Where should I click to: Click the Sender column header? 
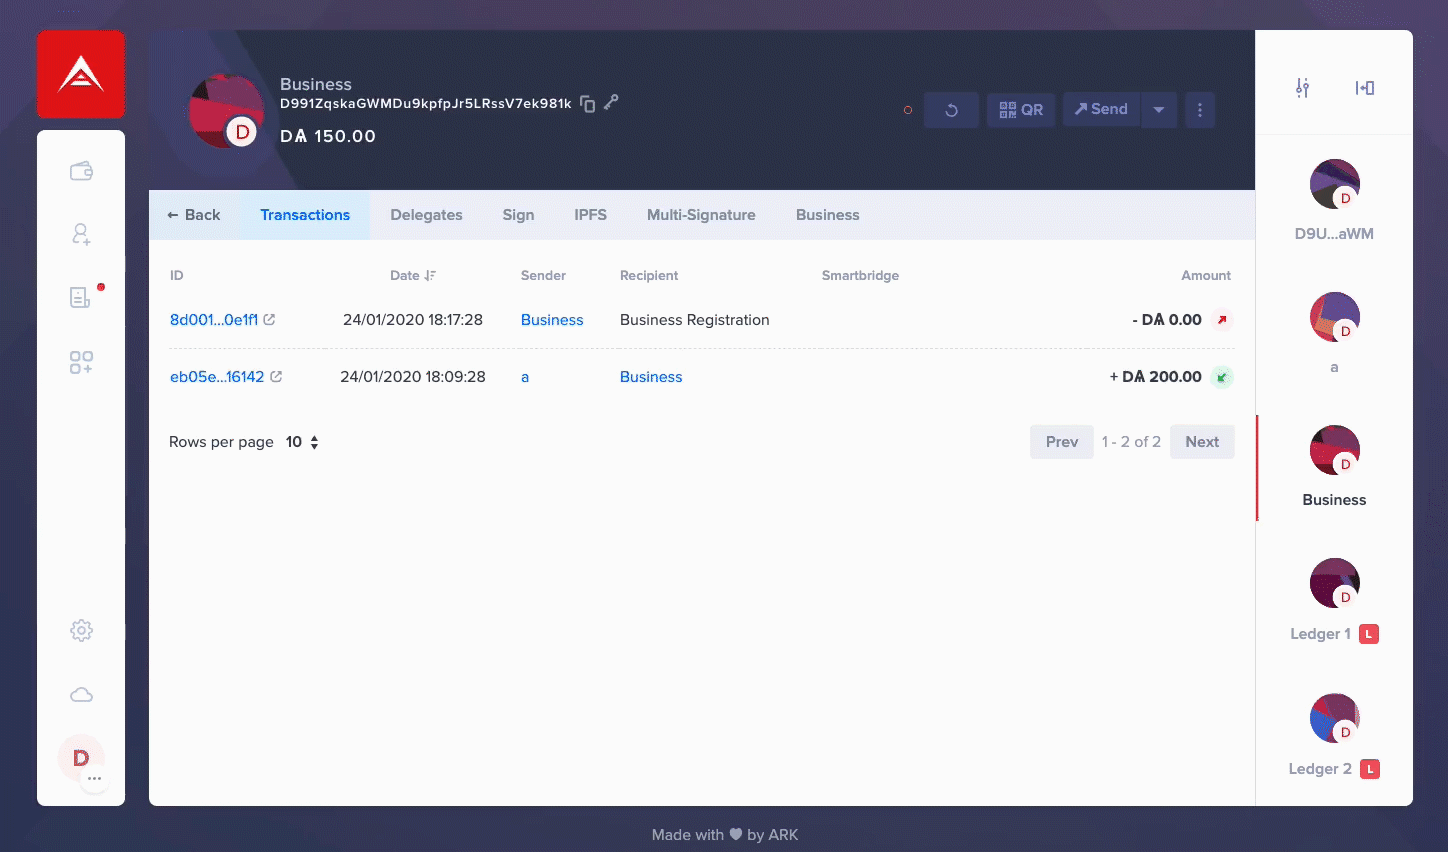pos(543,276)
